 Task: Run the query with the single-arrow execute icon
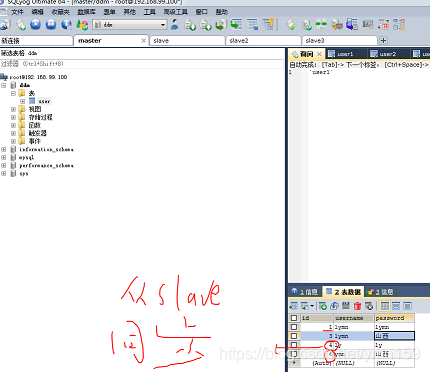(36, 24)
